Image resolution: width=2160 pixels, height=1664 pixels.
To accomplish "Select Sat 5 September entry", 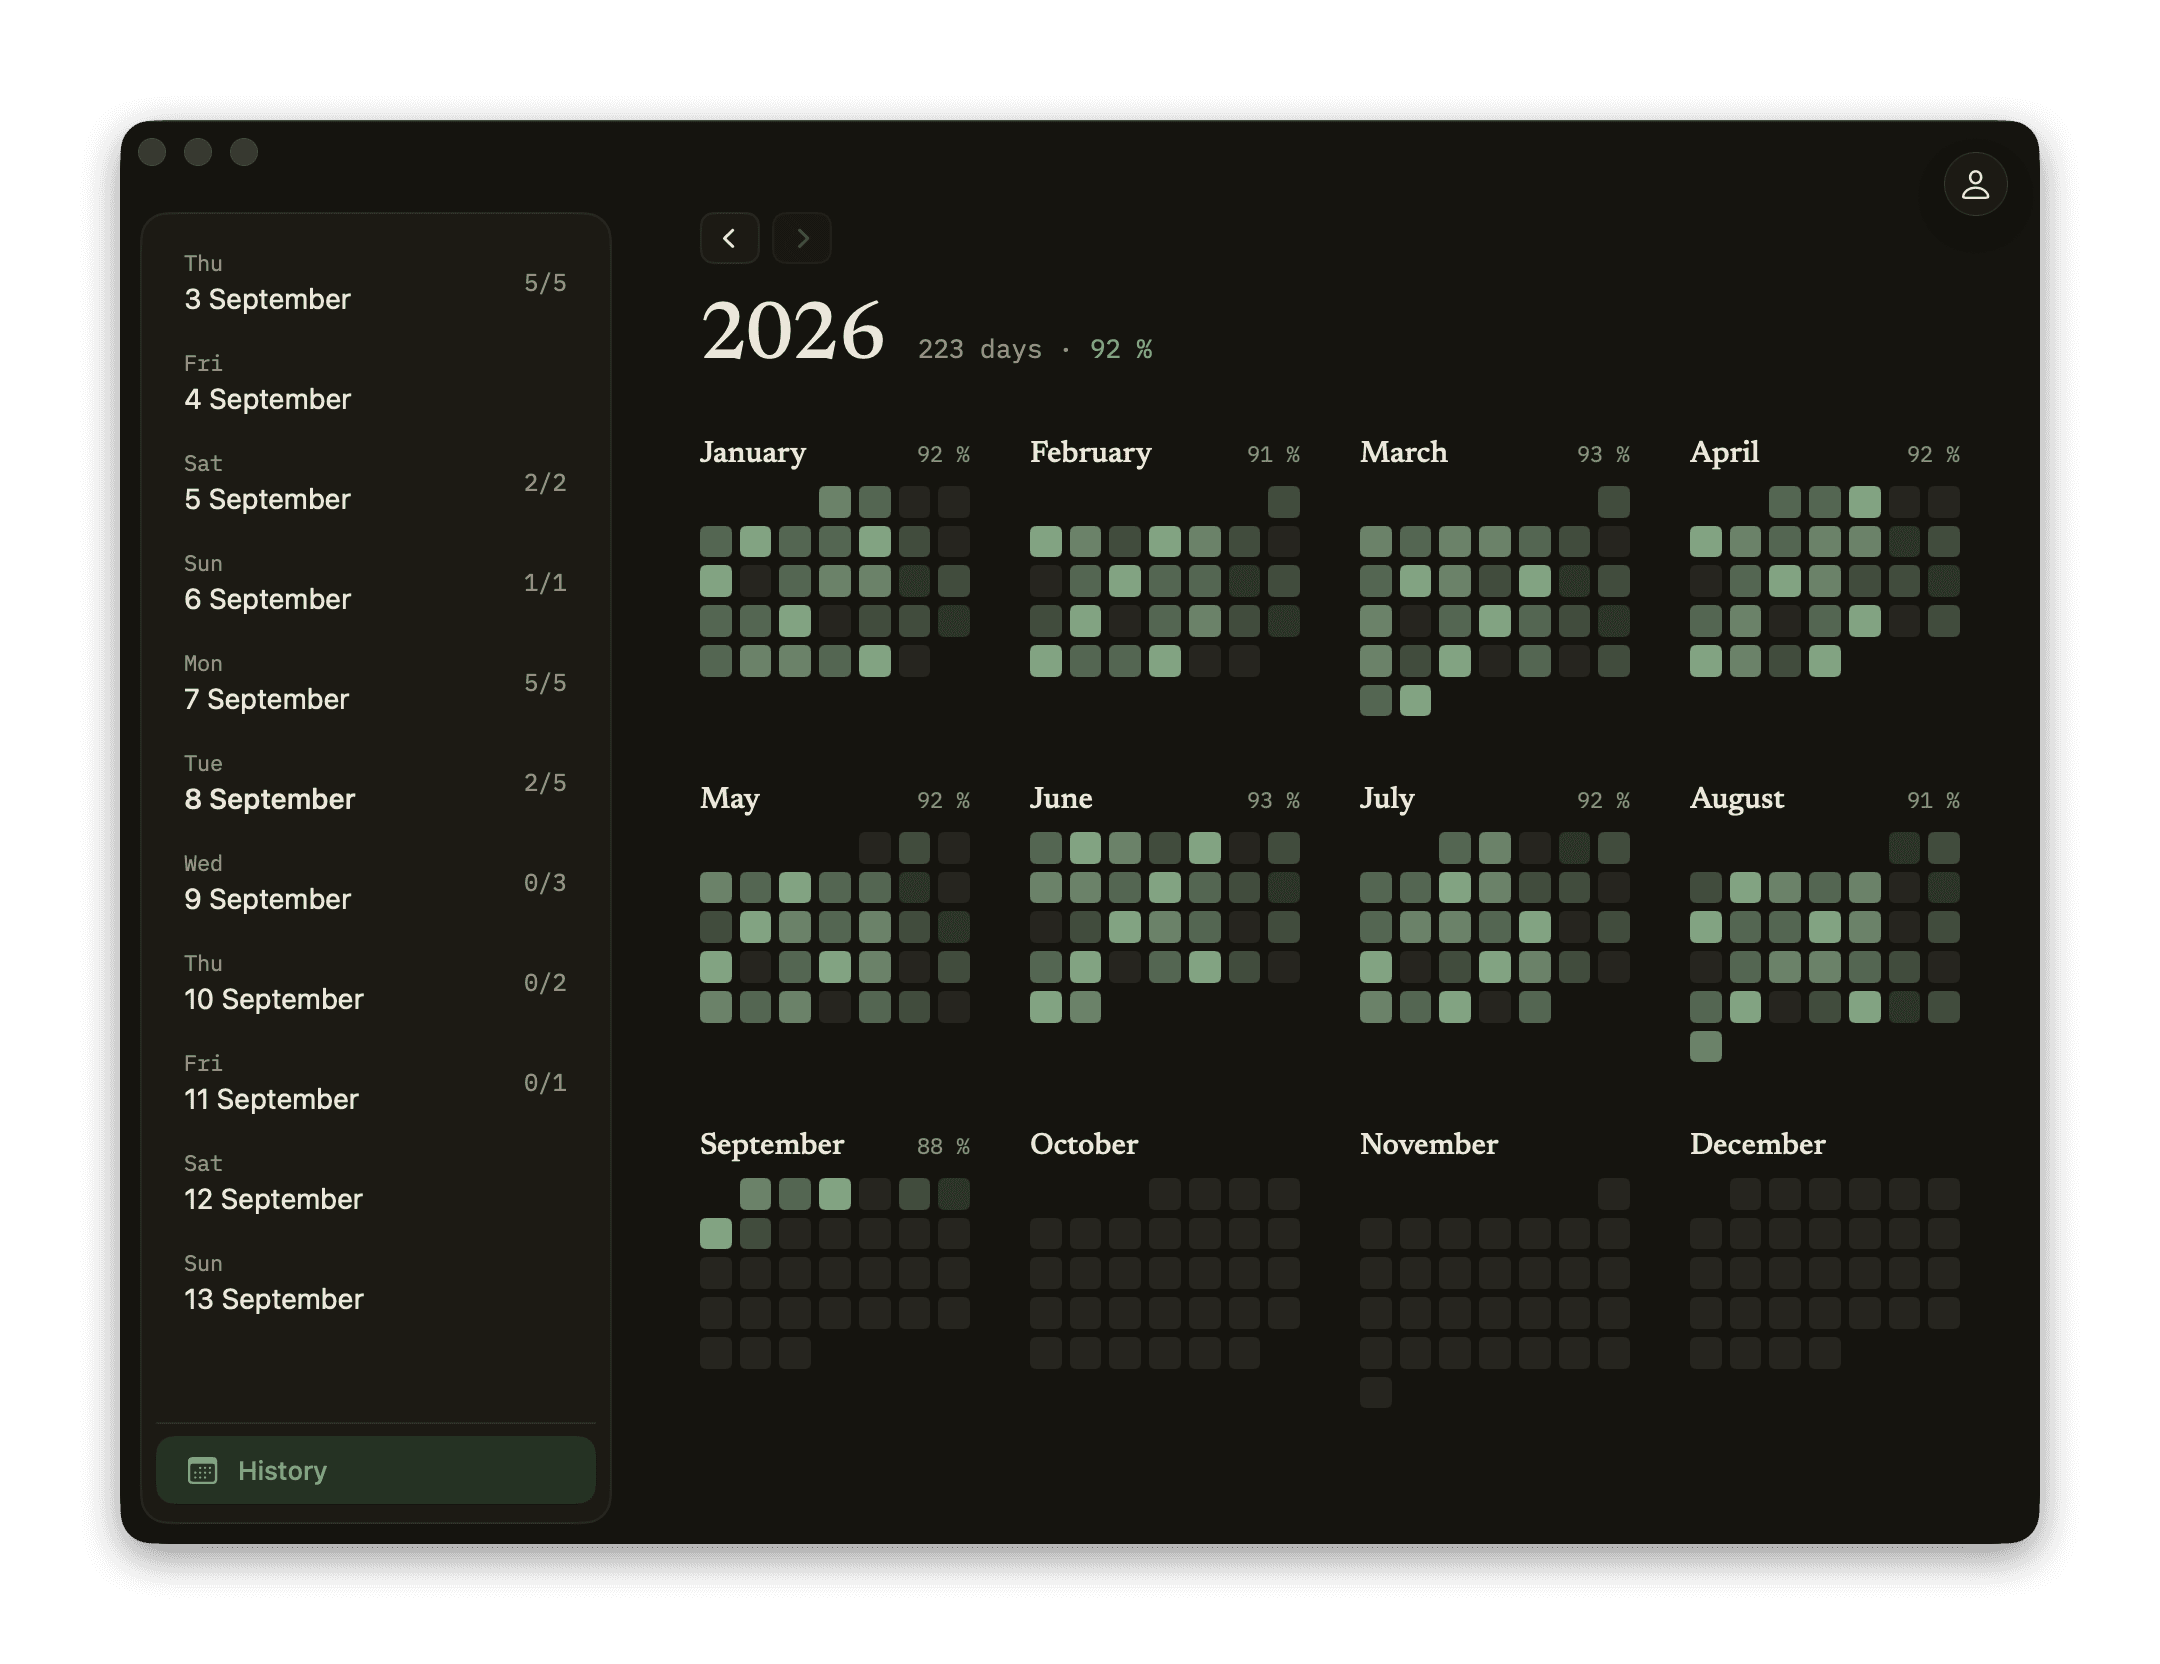I will [376, 484].
